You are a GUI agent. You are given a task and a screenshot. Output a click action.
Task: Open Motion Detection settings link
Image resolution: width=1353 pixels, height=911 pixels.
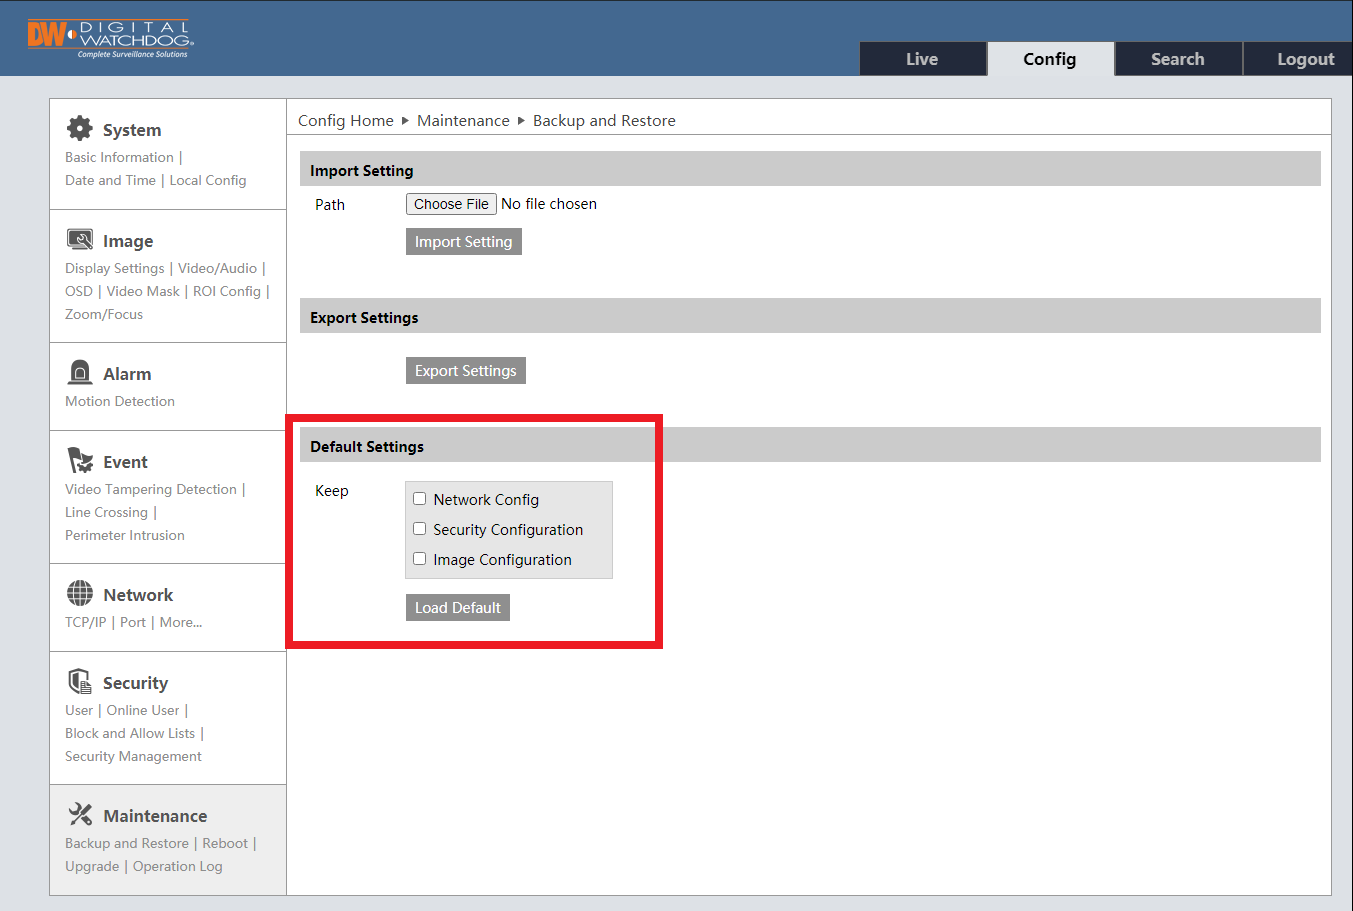pyautogui.click(x=120, y=401)
